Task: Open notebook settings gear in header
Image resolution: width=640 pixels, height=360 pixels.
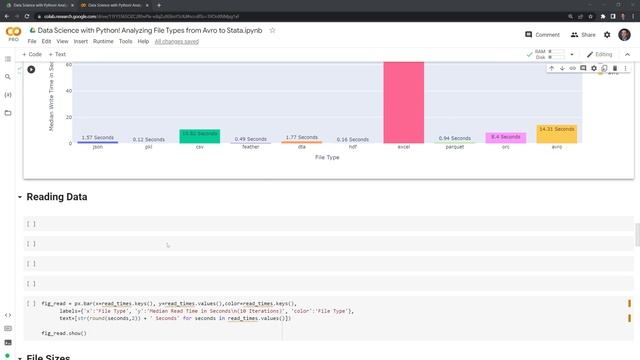Action: 607,35
